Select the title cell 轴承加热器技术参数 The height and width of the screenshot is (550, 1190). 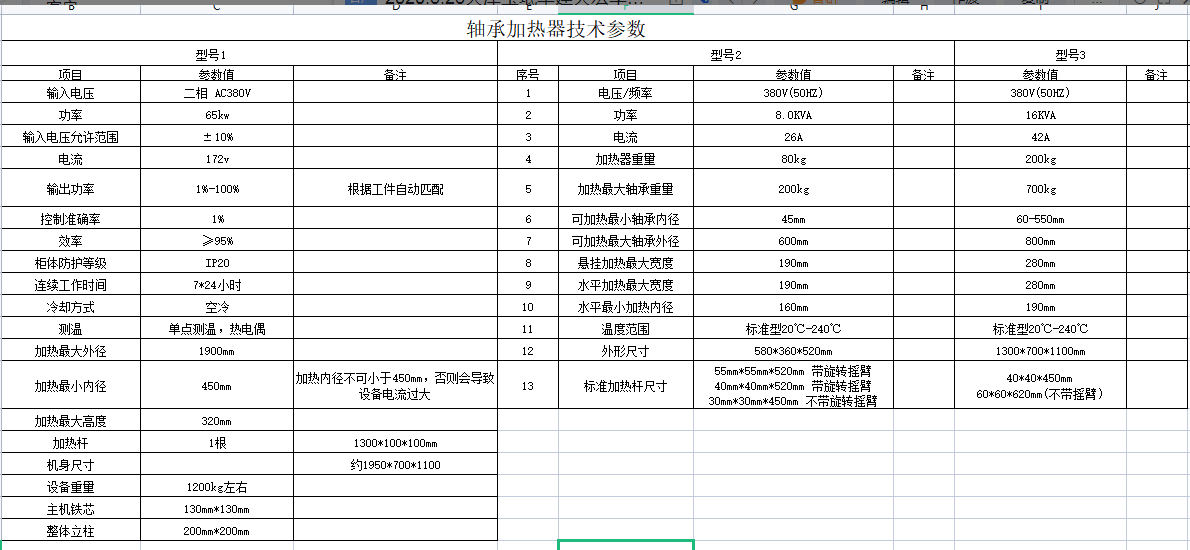556,29
